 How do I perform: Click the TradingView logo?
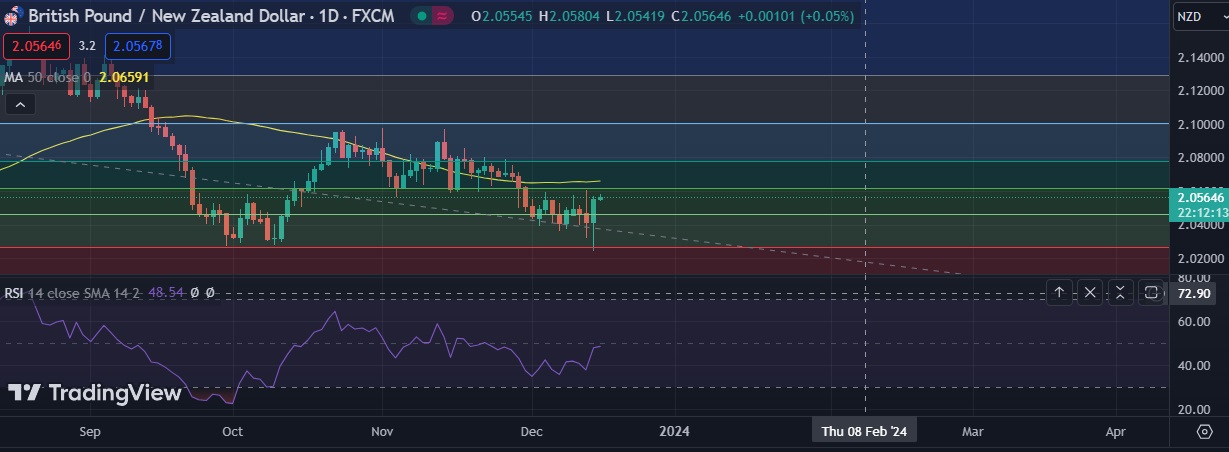tap(95, 393)
